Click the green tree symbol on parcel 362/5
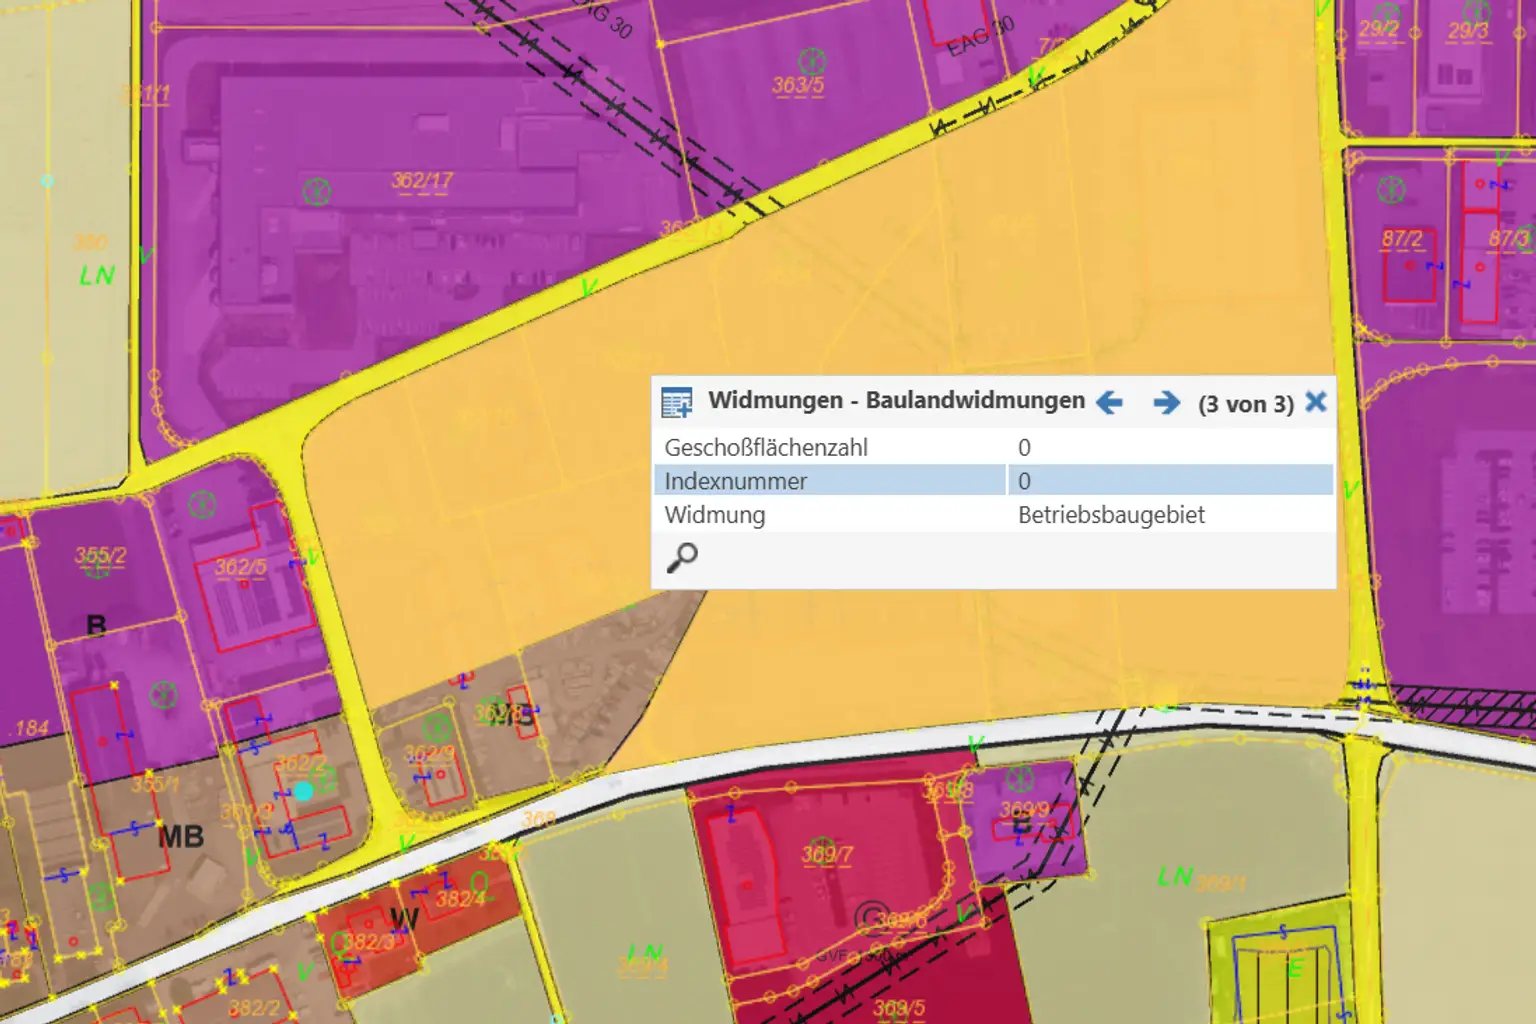 202,505
